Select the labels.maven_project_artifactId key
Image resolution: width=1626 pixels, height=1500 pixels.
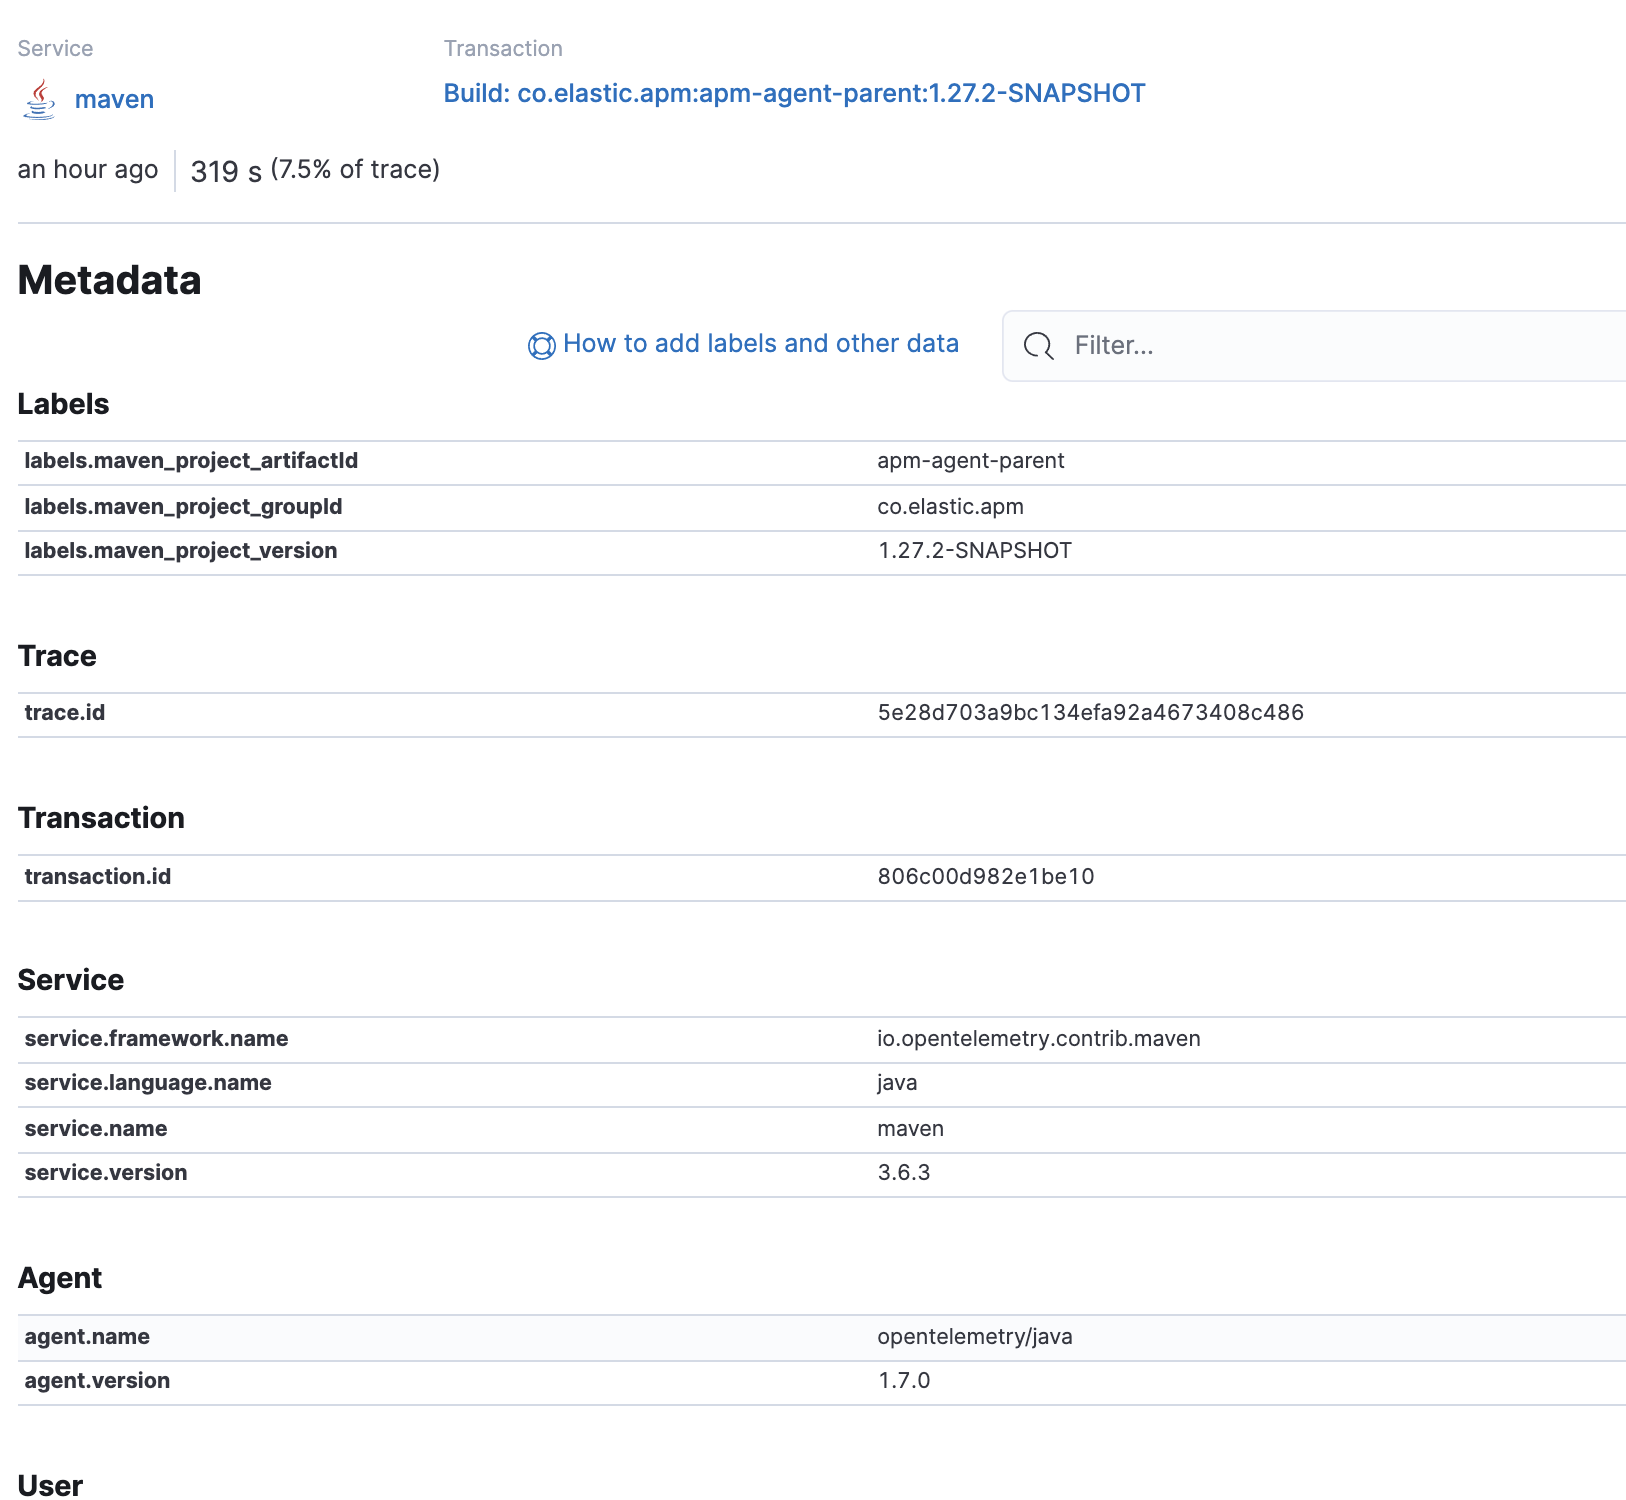tap(191, 461)
